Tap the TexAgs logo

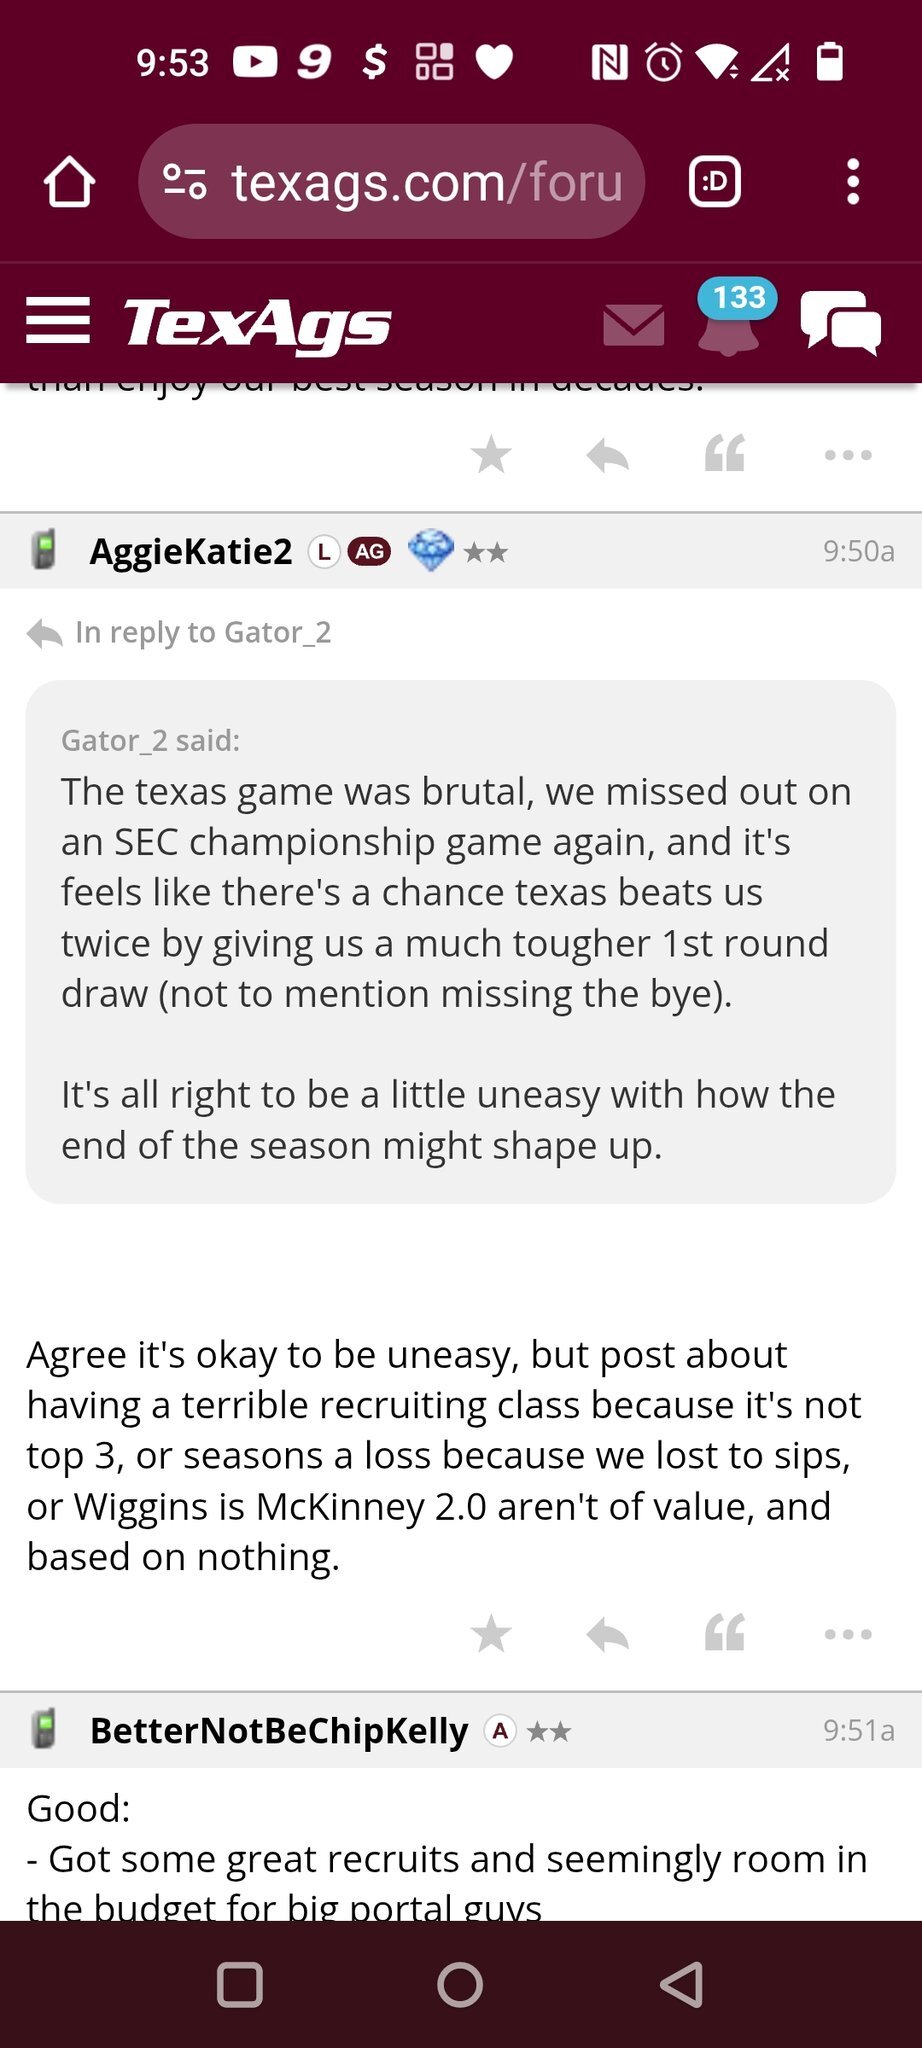coord(257,324)
